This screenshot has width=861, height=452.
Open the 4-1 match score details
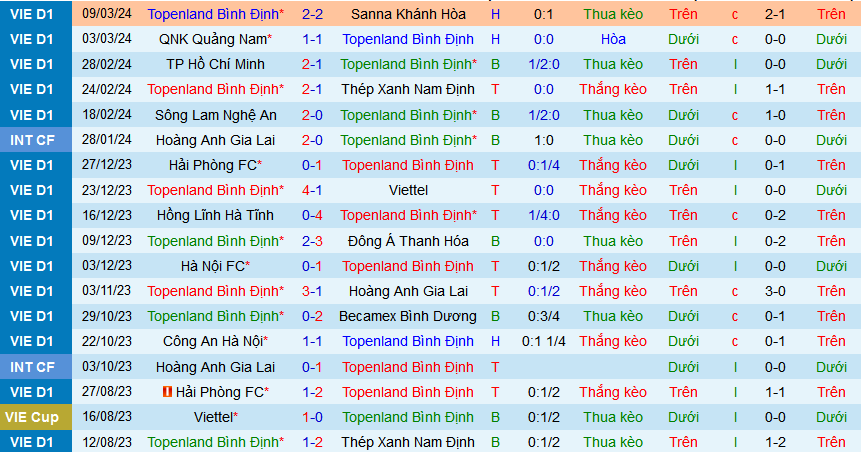pos(311,190)
